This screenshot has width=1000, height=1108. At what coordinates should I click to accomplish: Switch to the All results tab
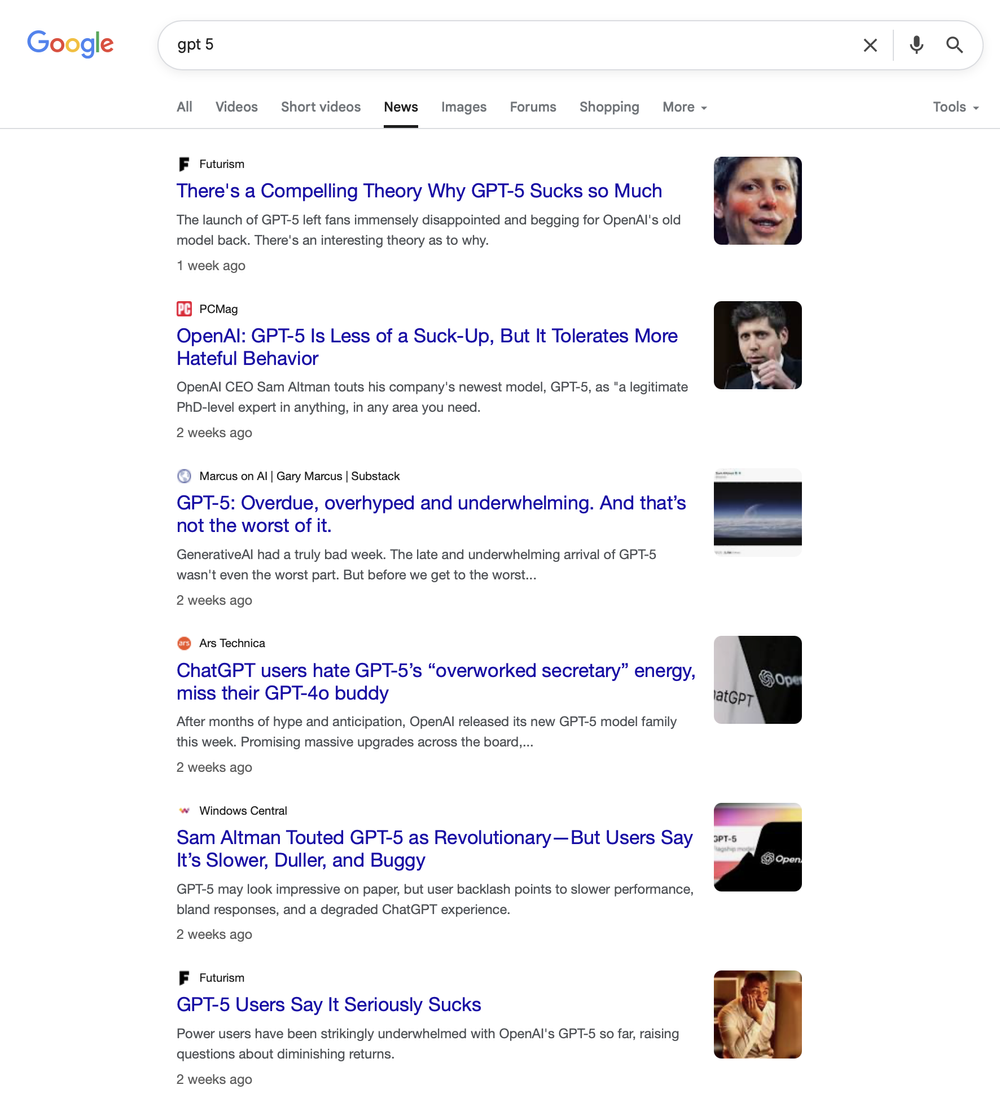(x=184, y=107)
